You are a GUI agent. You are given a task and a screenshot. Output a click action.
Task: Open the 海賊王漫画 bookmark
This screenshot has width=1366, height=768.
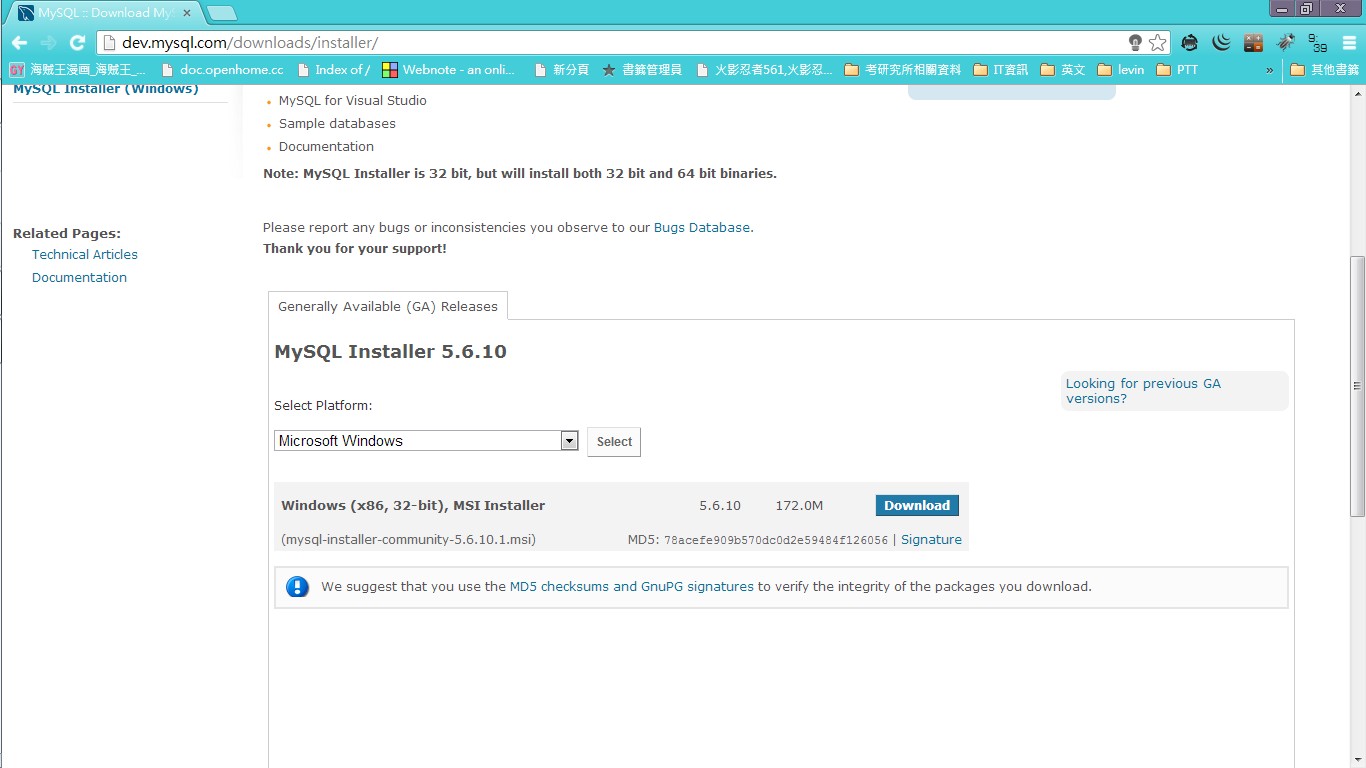[77, 70]
